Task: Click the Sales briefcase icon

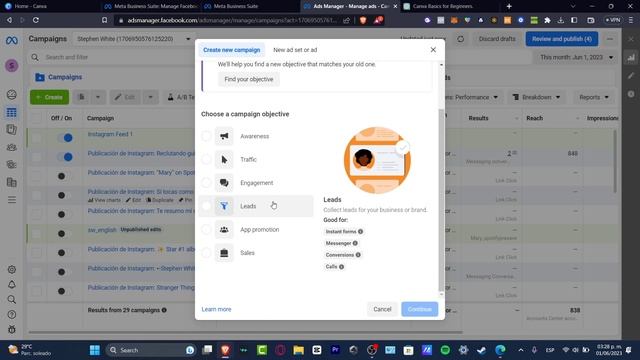Action: 224,253
